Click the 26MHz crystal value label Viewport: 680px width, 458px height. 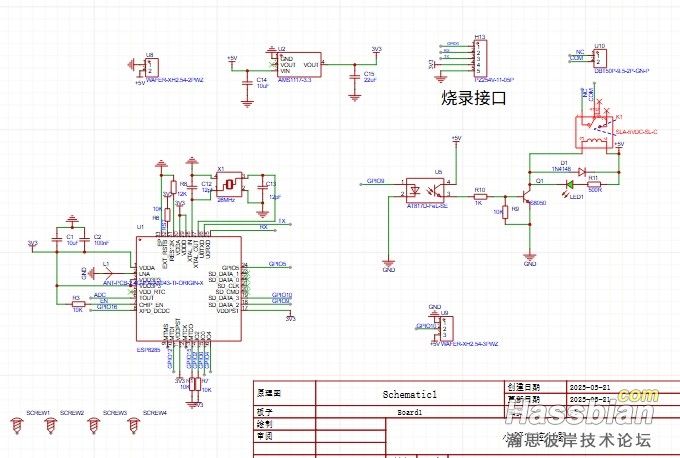coord(226,200)
